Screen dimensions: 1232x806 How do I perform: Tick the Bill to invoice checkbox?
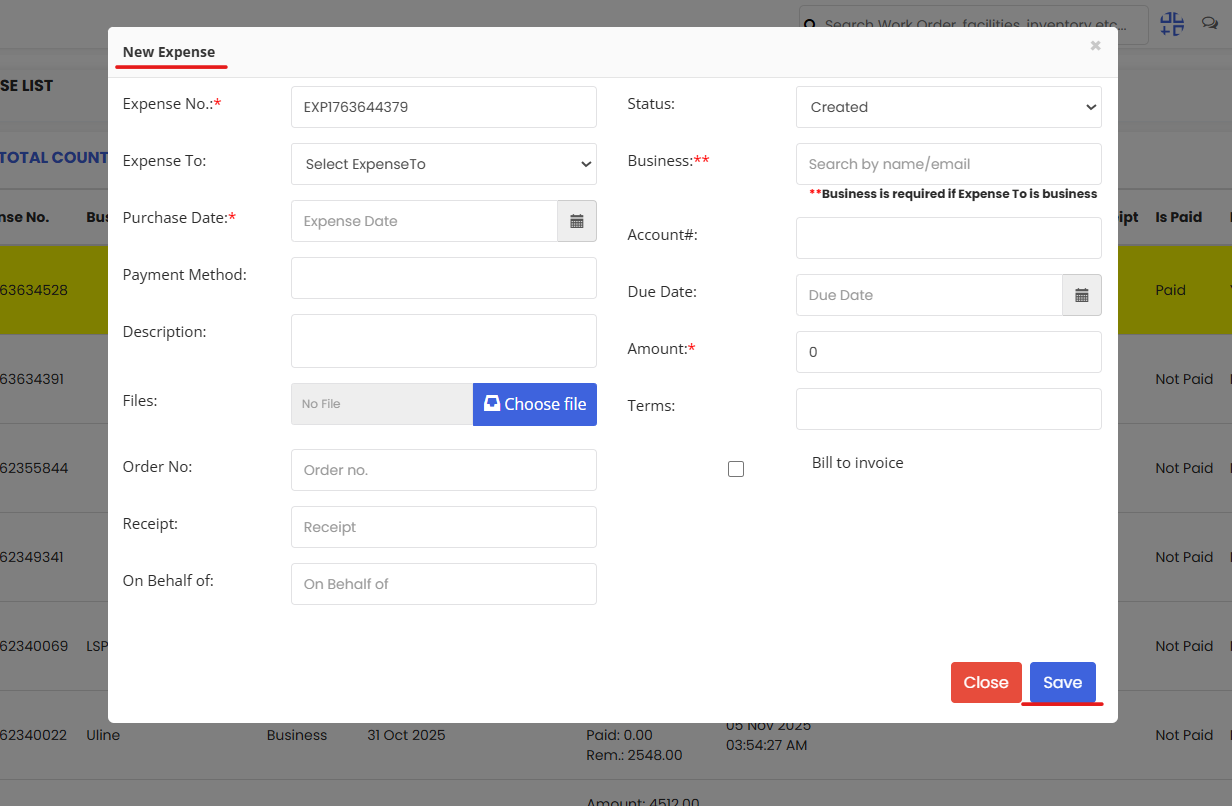736,469
